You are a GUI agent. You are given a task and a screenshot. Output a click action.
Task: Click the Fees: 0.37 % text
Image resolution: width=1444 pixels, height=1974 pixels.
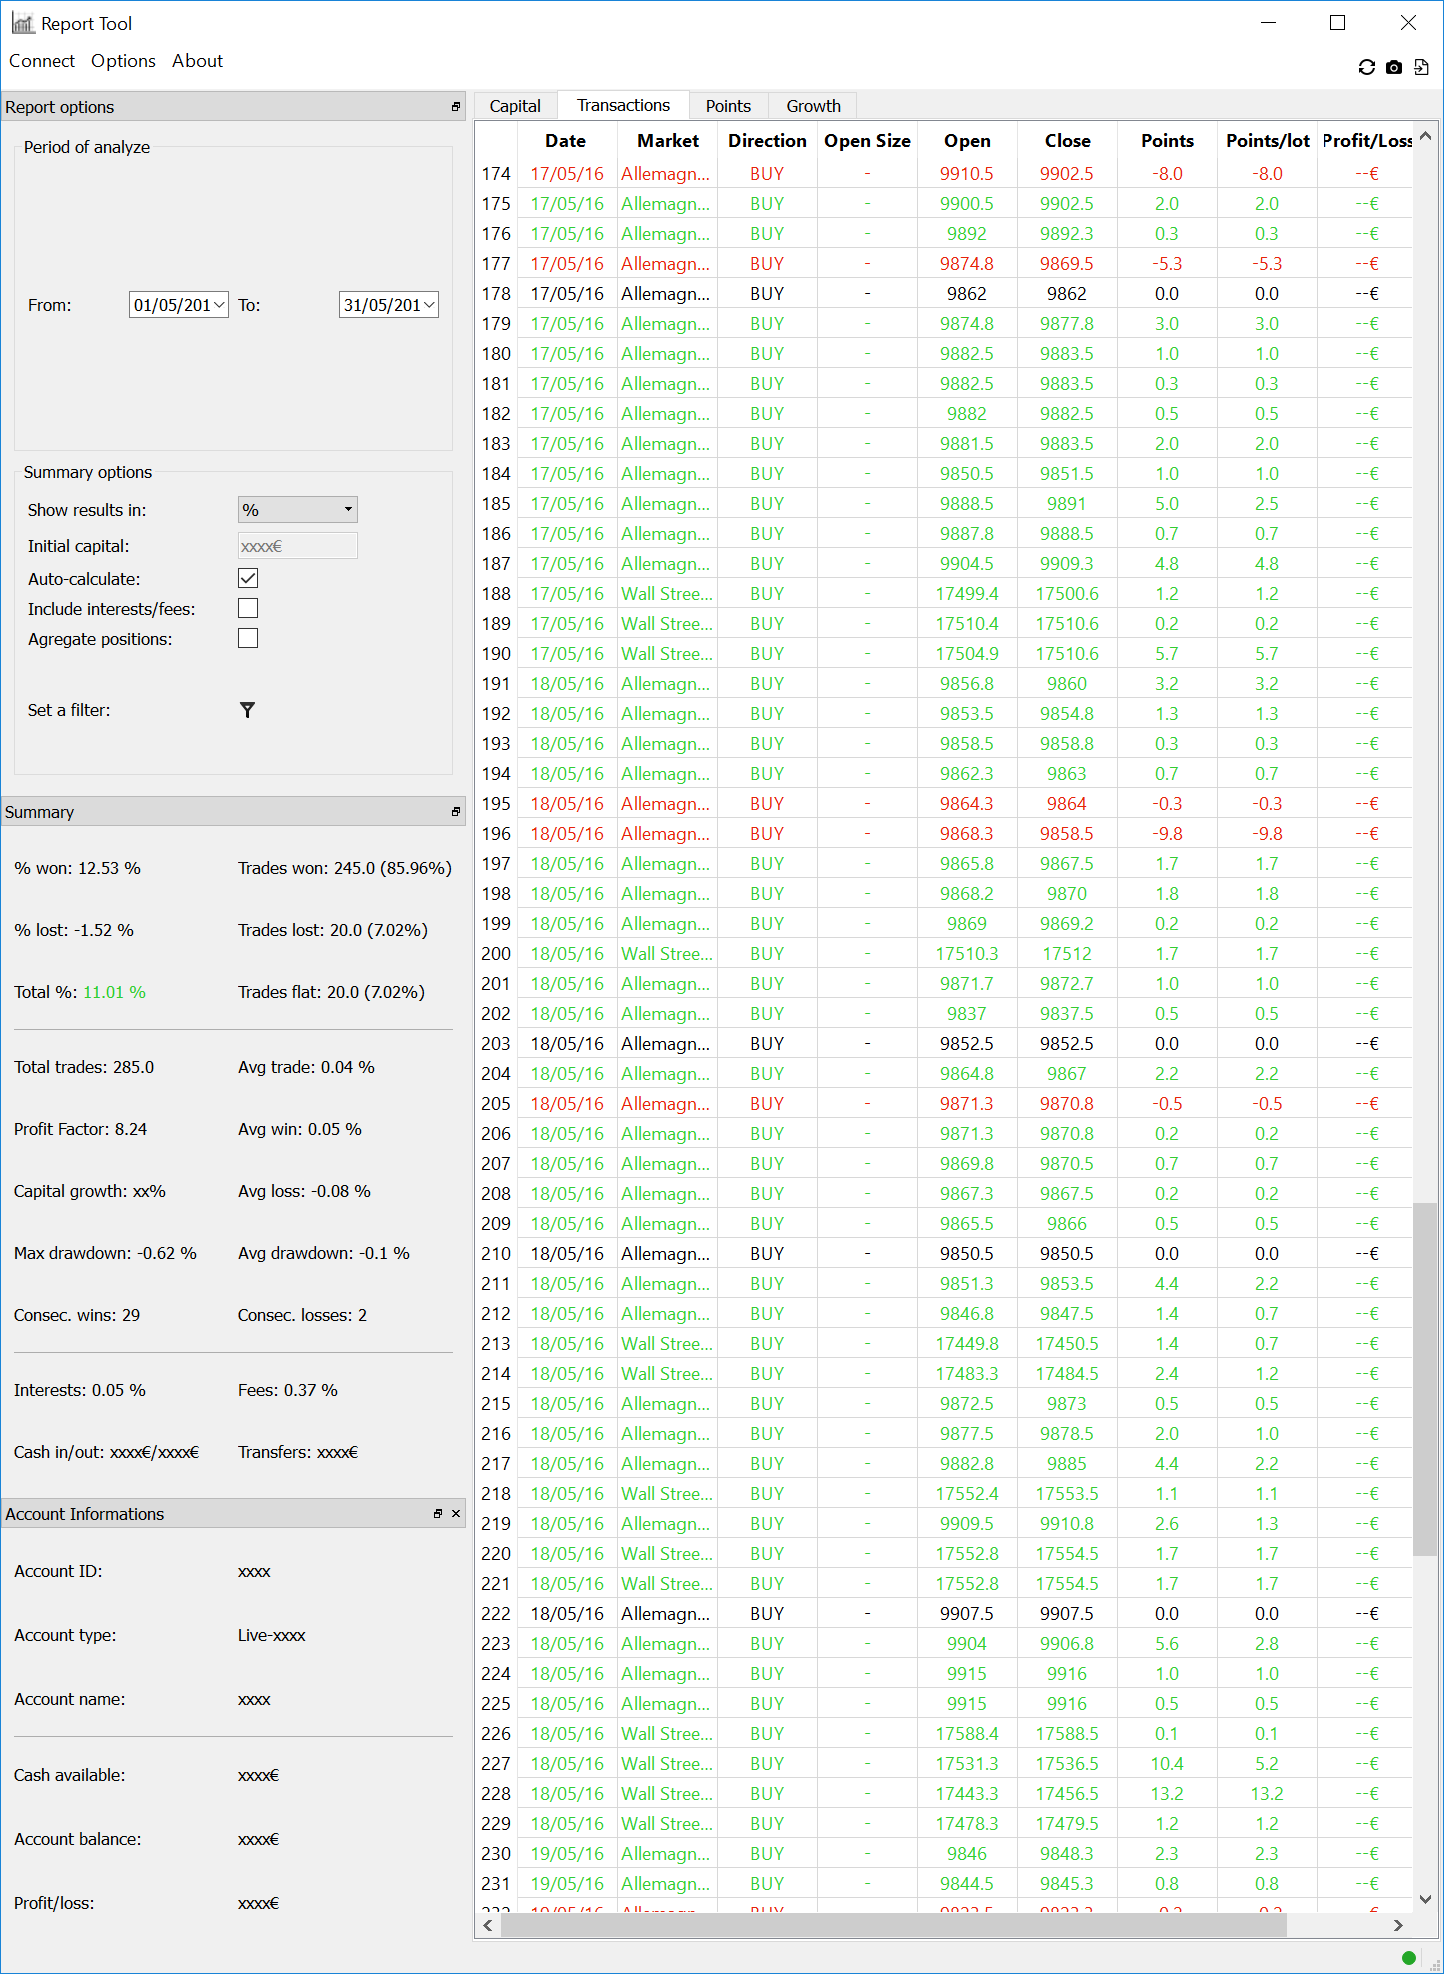click(x=288, y=1390)
